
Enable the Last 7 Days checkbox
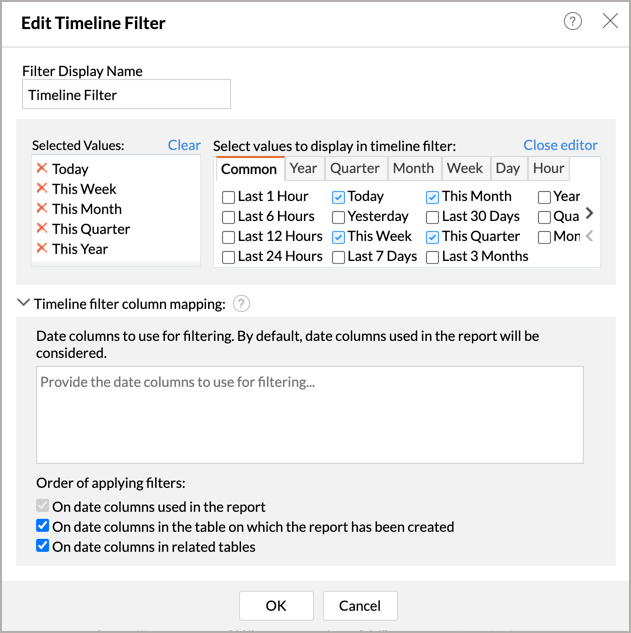[339, 257]
